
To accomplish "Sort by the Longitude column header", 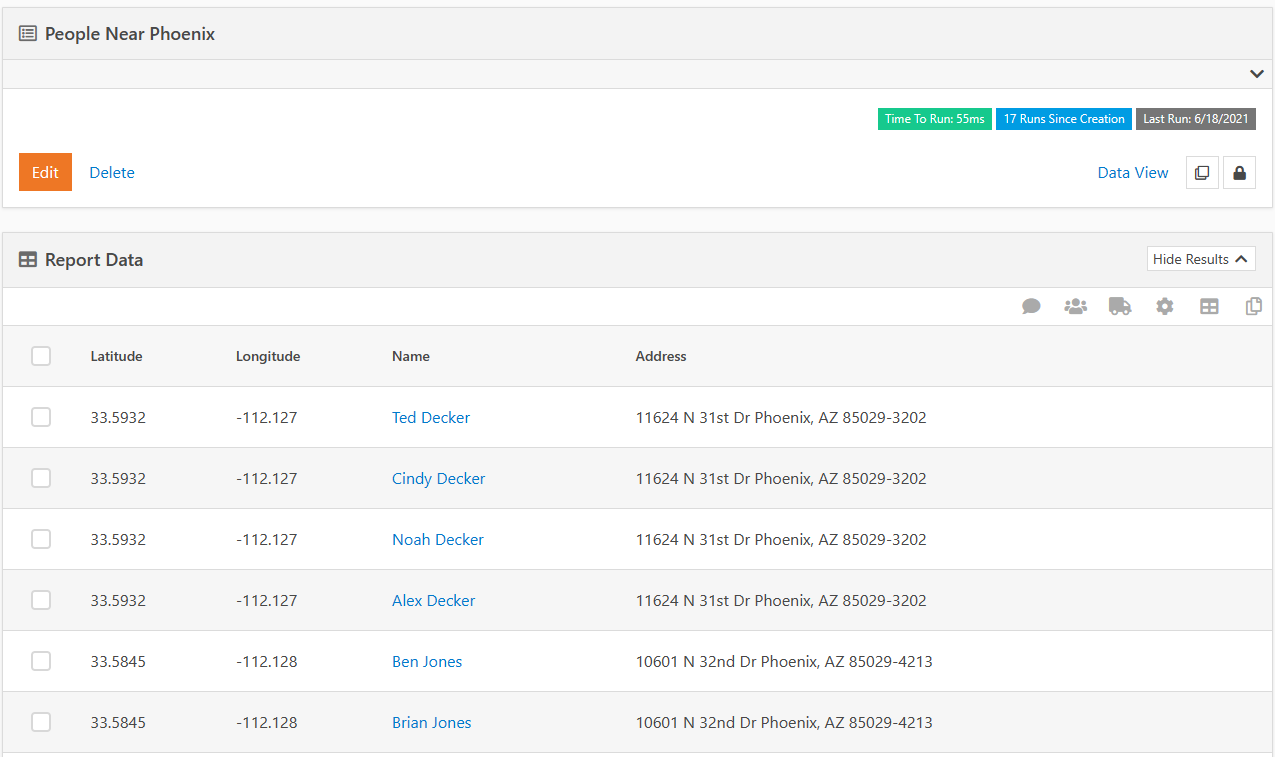I will [268, 356].
